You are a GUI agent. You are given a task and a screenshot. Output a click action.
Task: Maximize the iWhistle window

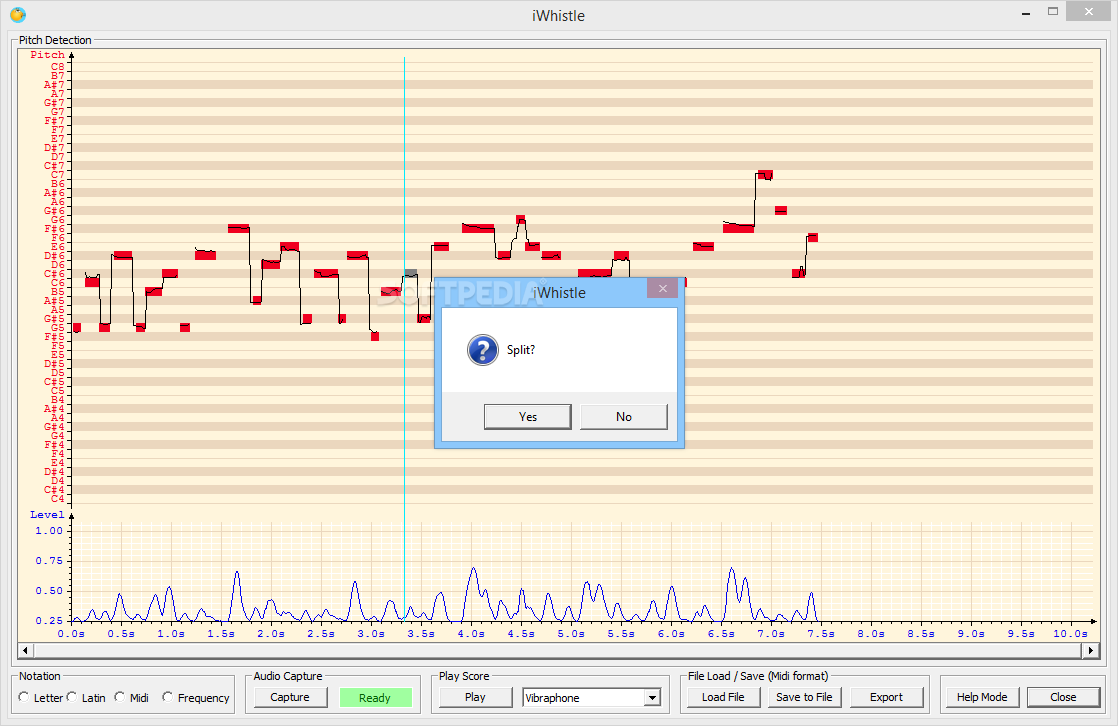click(1053, 11)
